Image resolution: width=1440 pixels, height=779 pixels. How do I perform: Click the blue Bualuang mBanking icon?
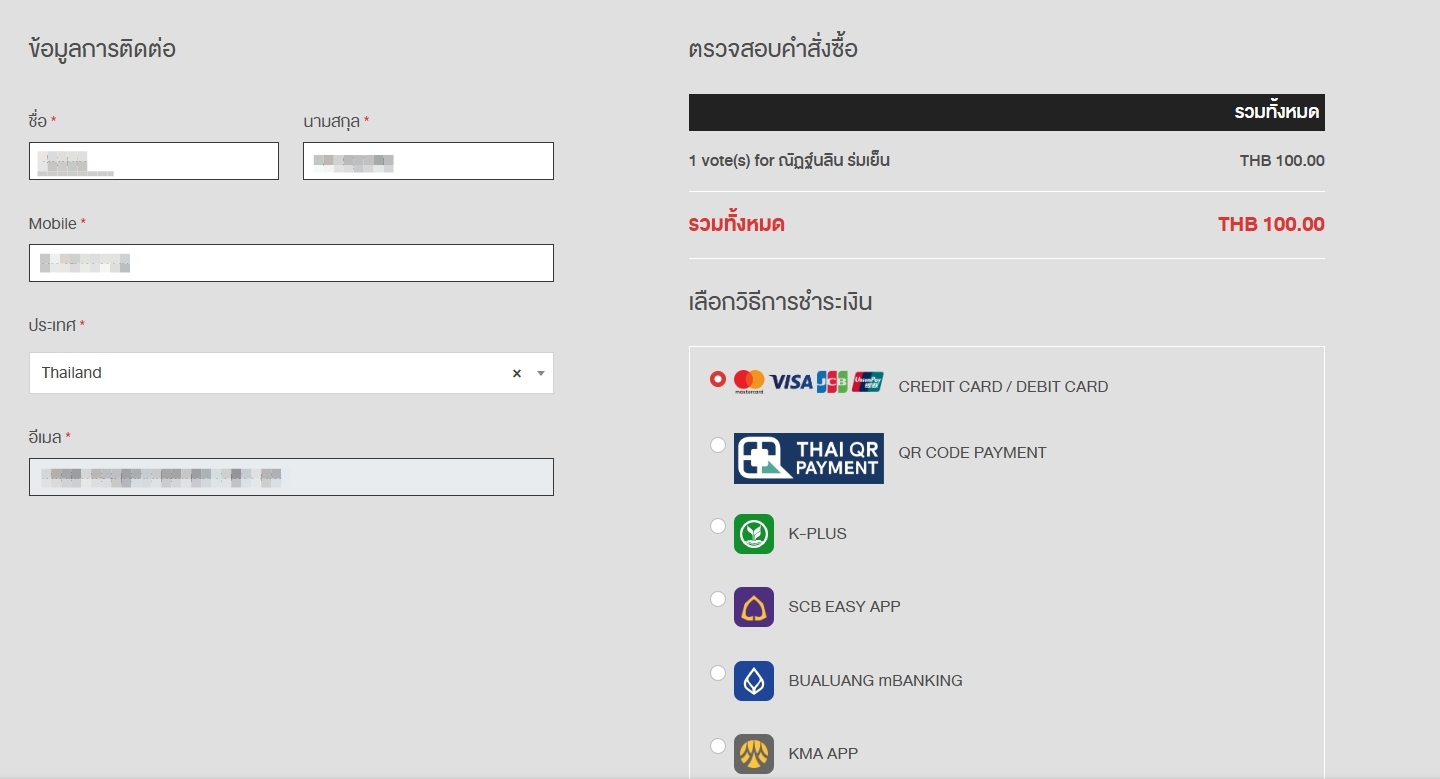click(x=753, y=681)
